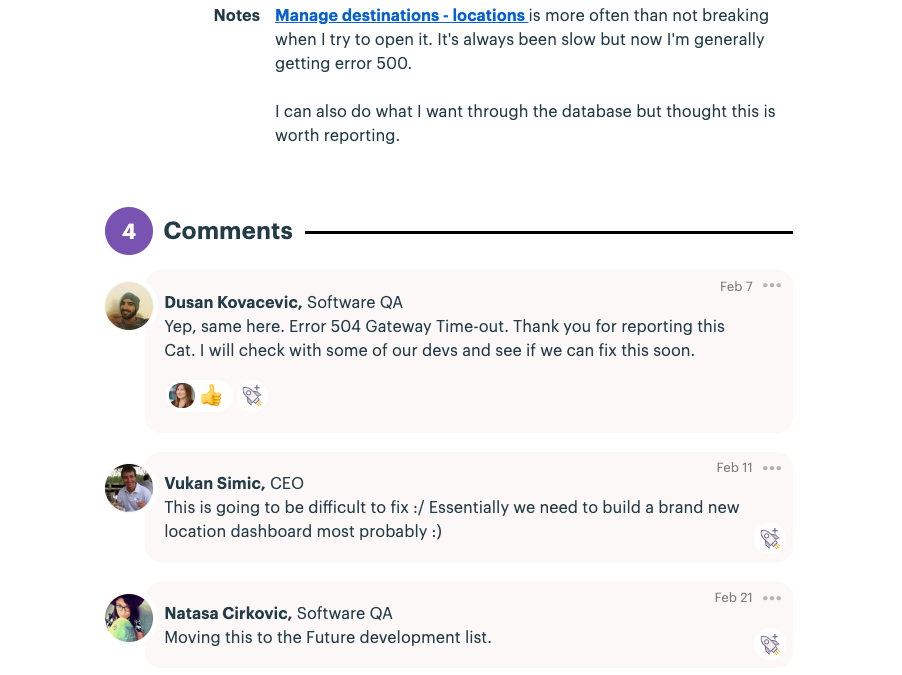Click the thumbs-up boost on Dusan's comment

click(x=212, y=395)
